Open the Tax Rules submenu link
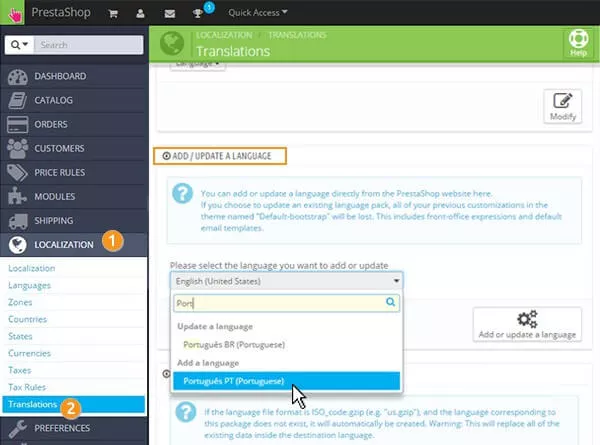Screen dimensions: 600x445 coord(27,387)
